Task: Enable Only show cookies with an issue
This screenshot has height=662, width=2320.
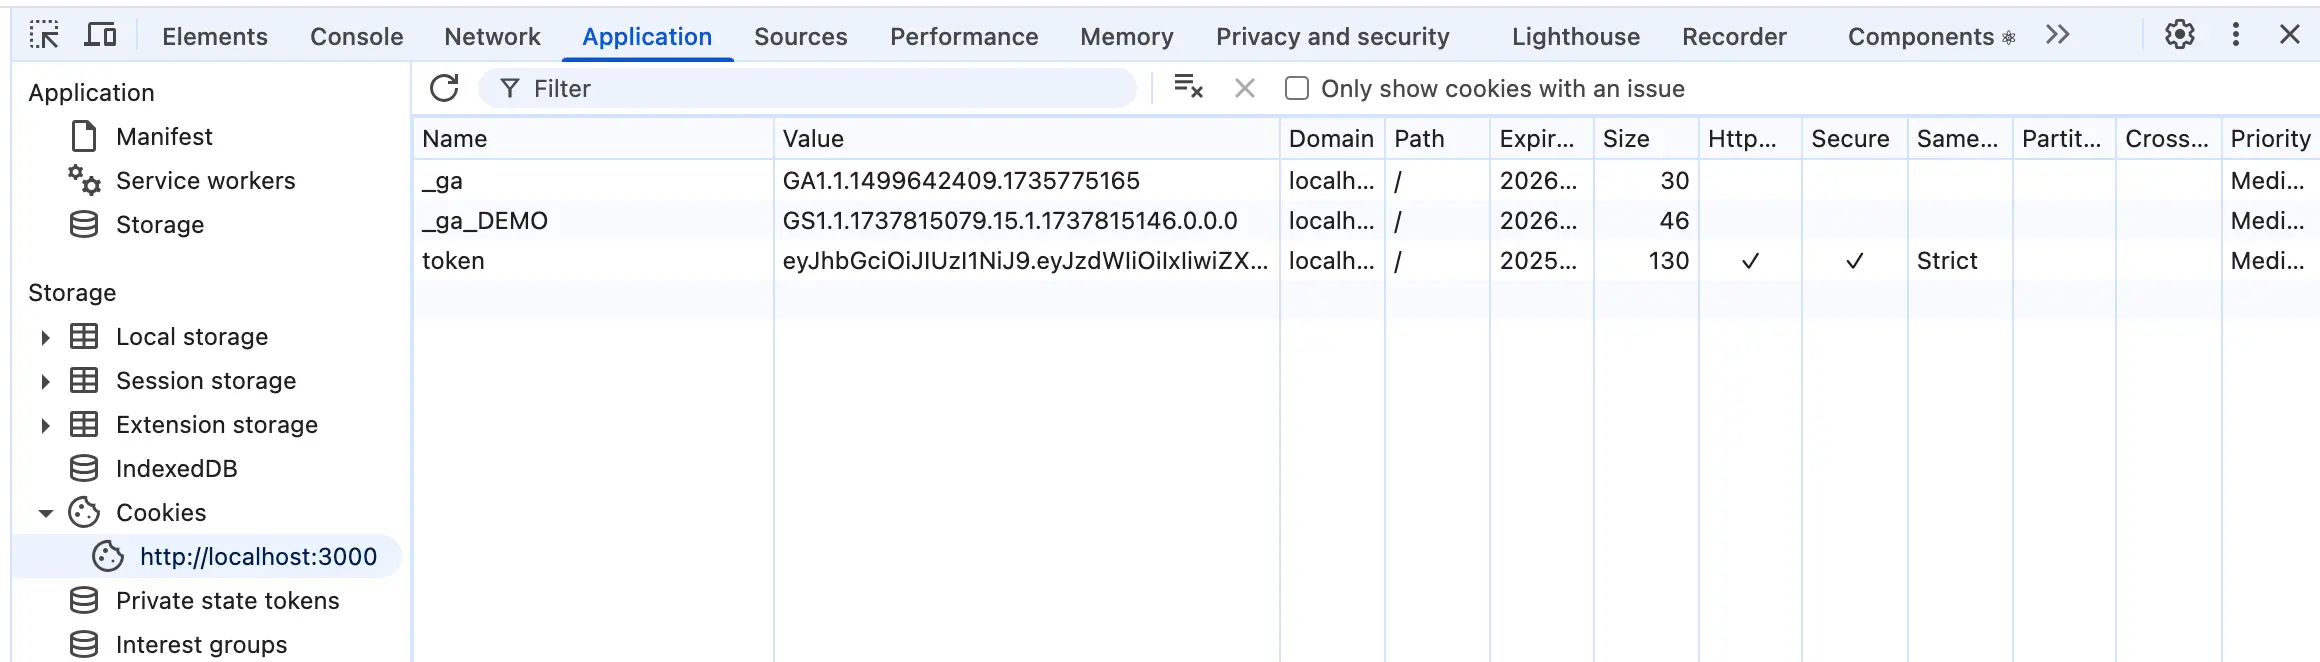Action: pyautogui.click(x=1297, y=89)
